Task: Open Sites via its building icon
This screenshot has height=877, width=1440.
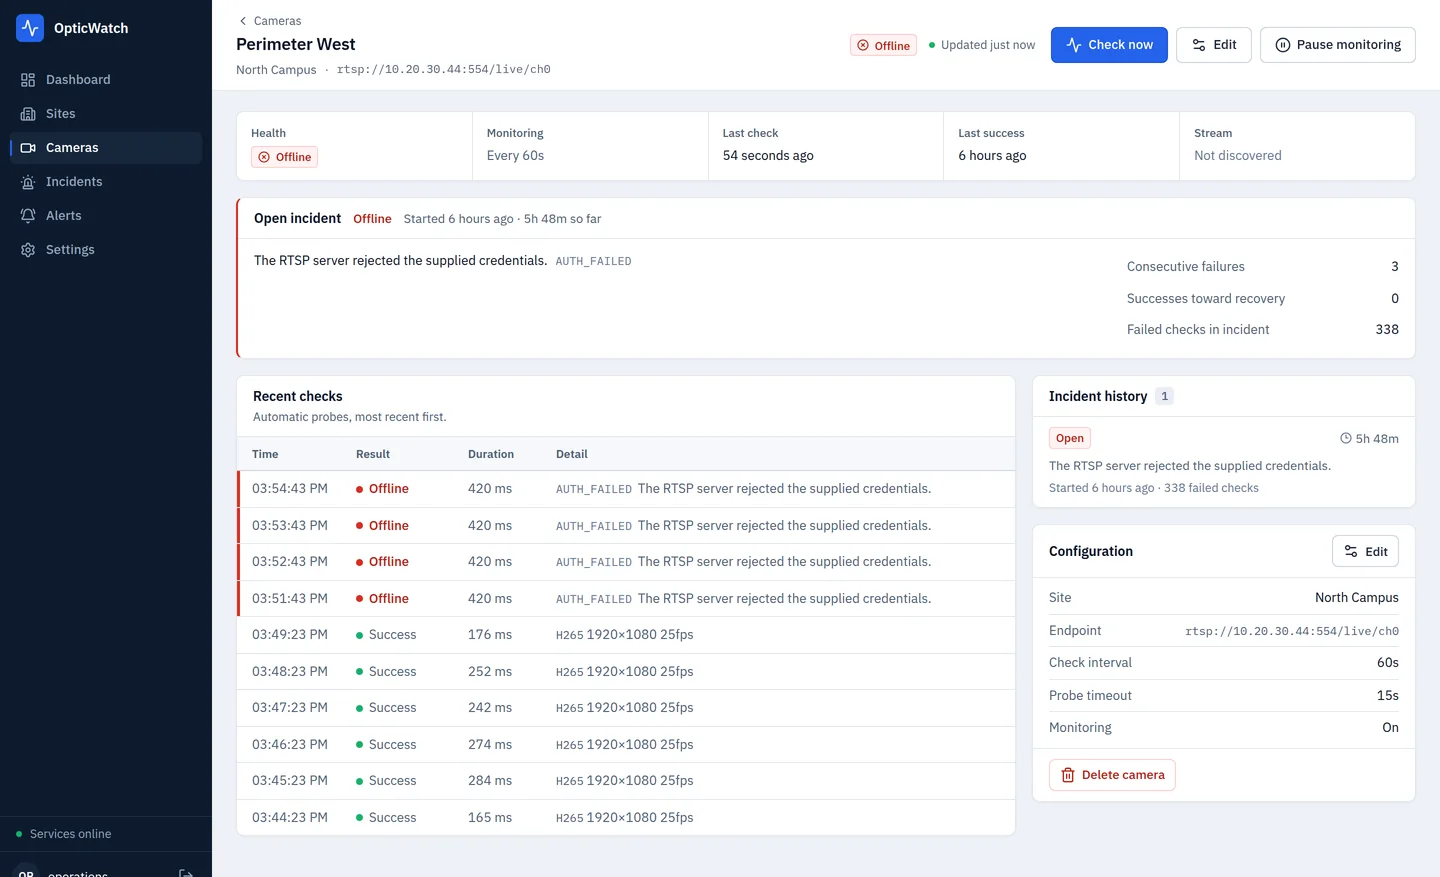Action: 28,114
